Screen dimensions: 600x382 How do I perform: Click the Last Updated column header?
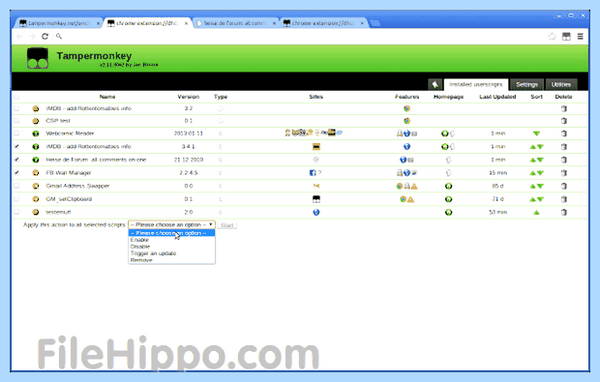click(497, 97)
